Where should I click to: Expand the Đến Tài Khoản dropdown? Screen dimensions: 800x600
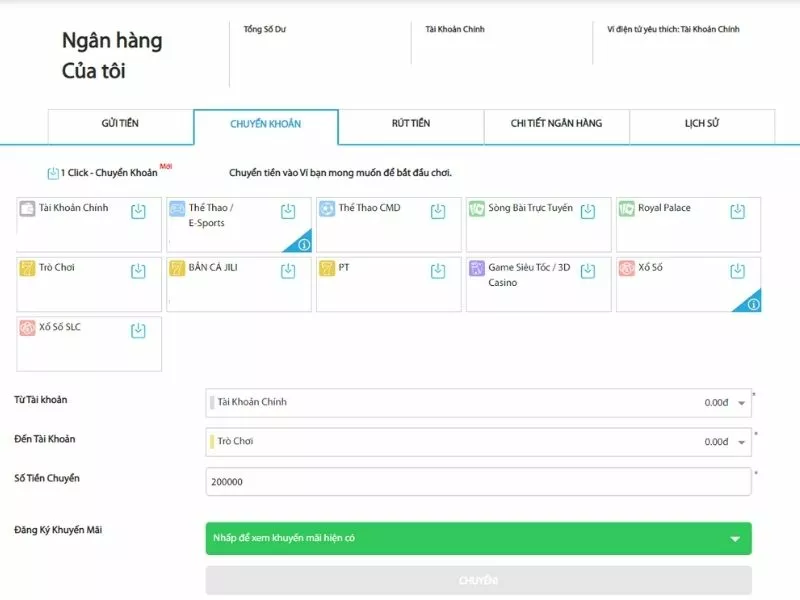pyautogui.click(x=741, y=442)
